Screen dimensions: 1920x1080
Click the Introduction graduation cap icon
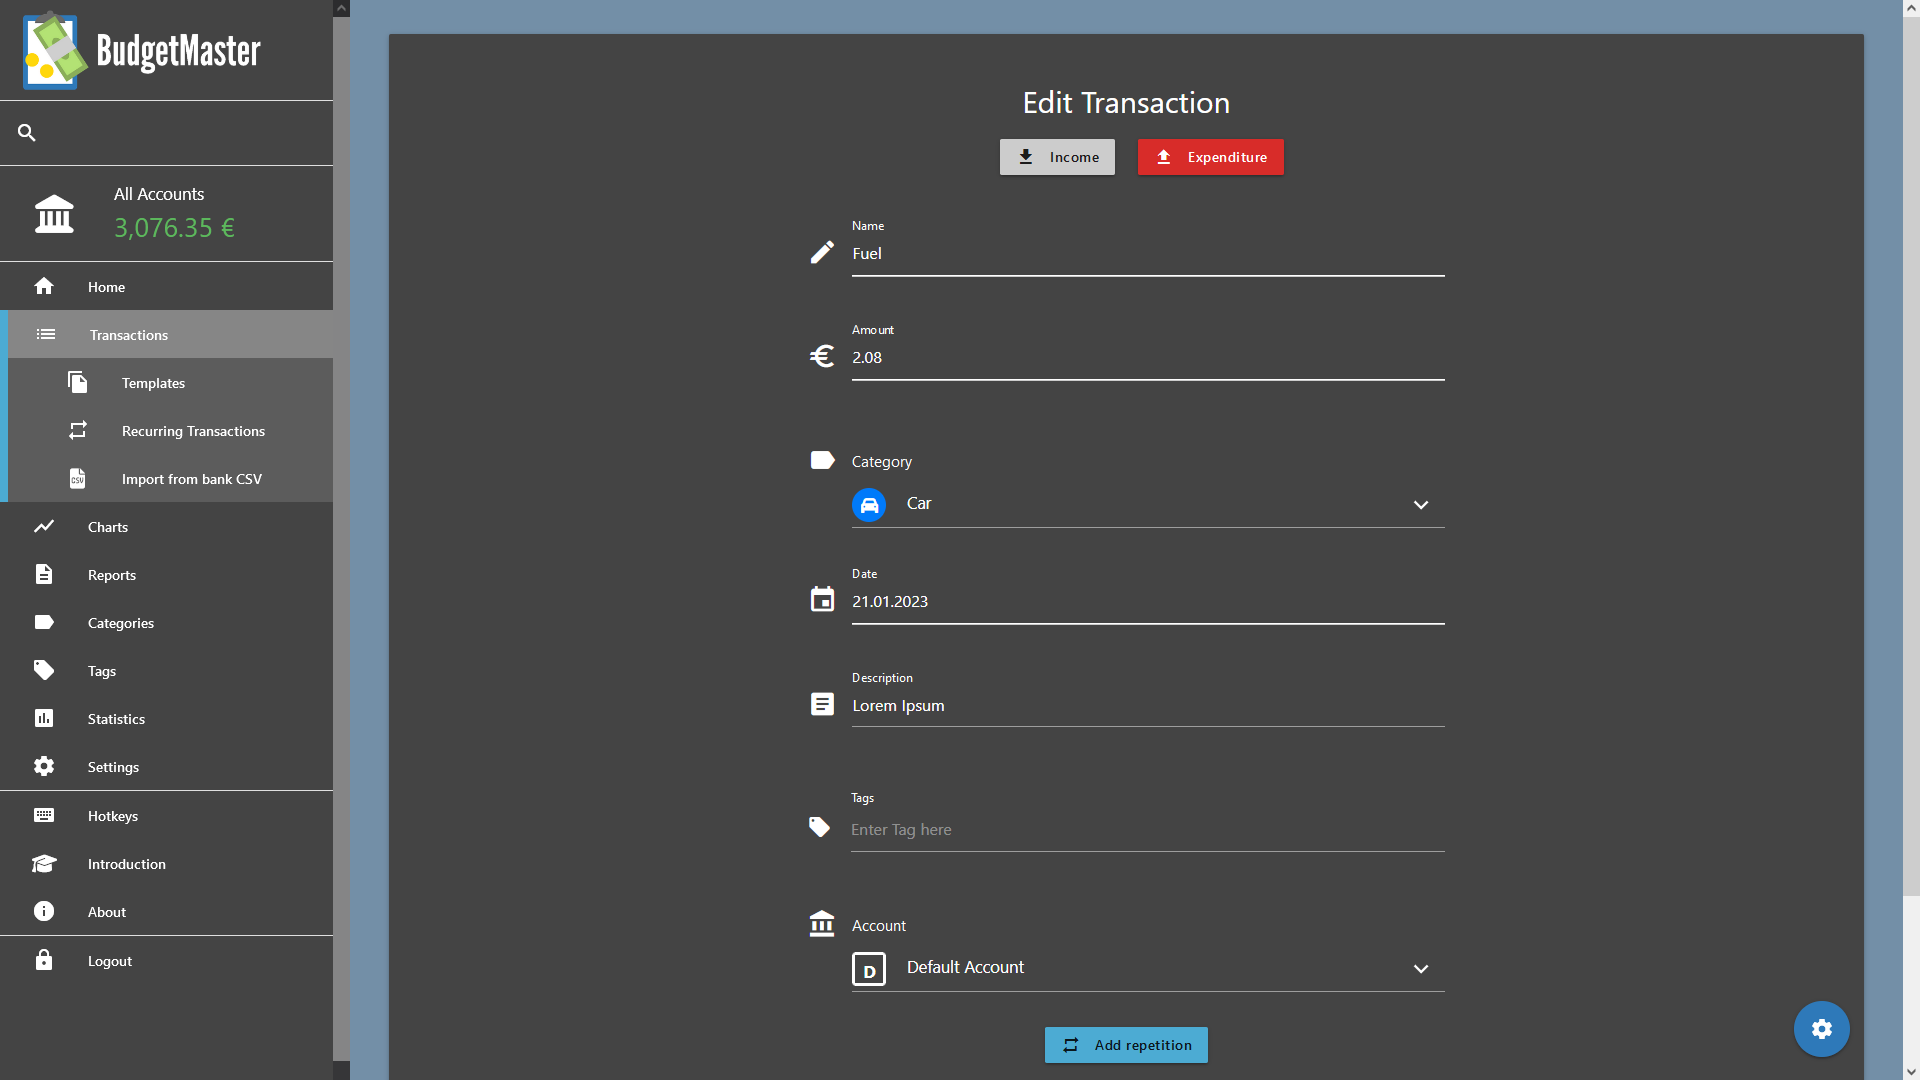pos(44,863)
